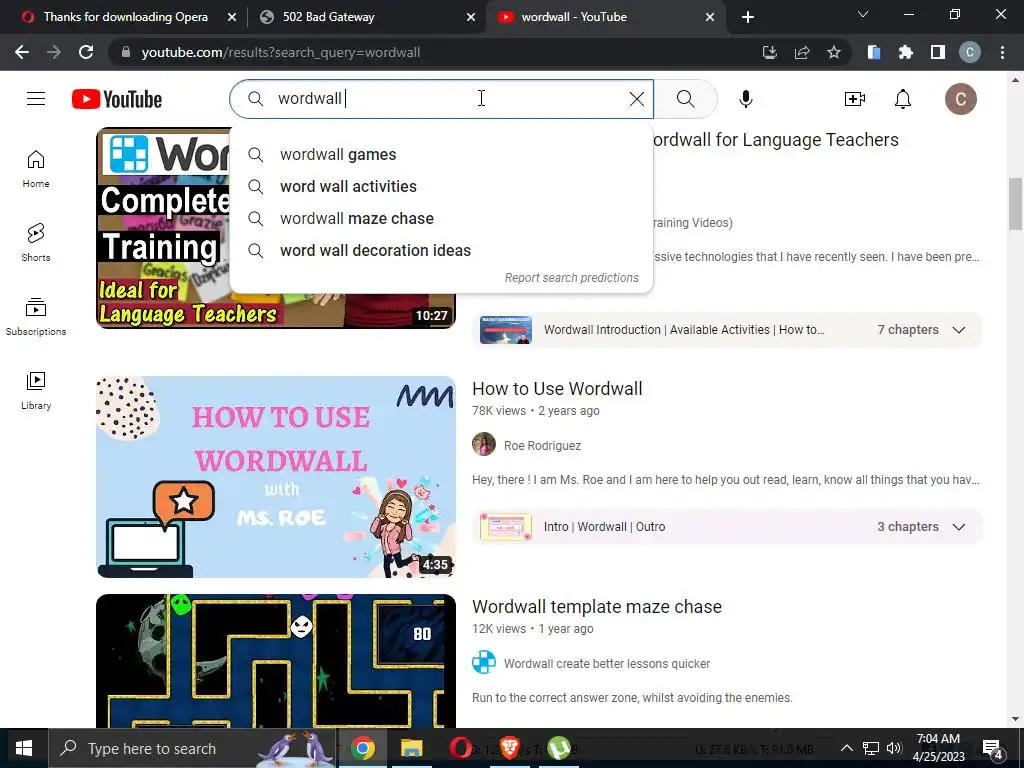Open the maze chase video thumbnail

coord(276,660)
